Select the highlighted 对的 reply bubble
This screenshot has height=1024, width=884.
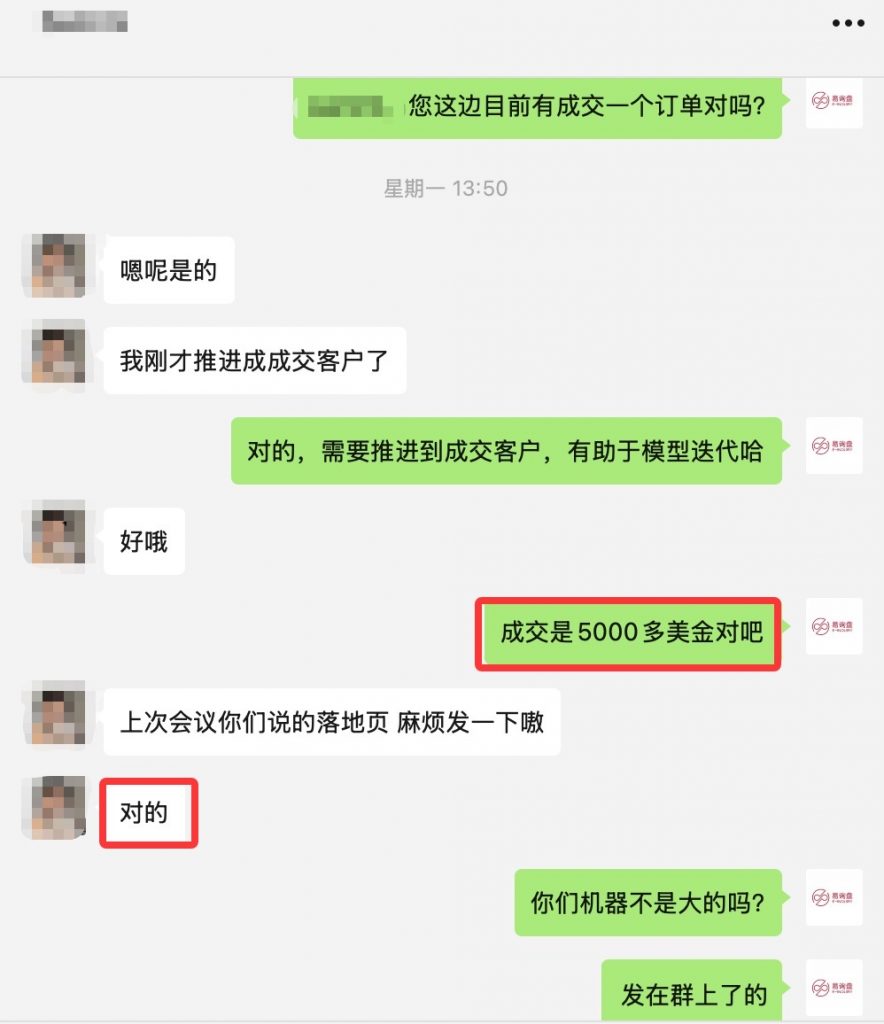(x=148, y=812)
